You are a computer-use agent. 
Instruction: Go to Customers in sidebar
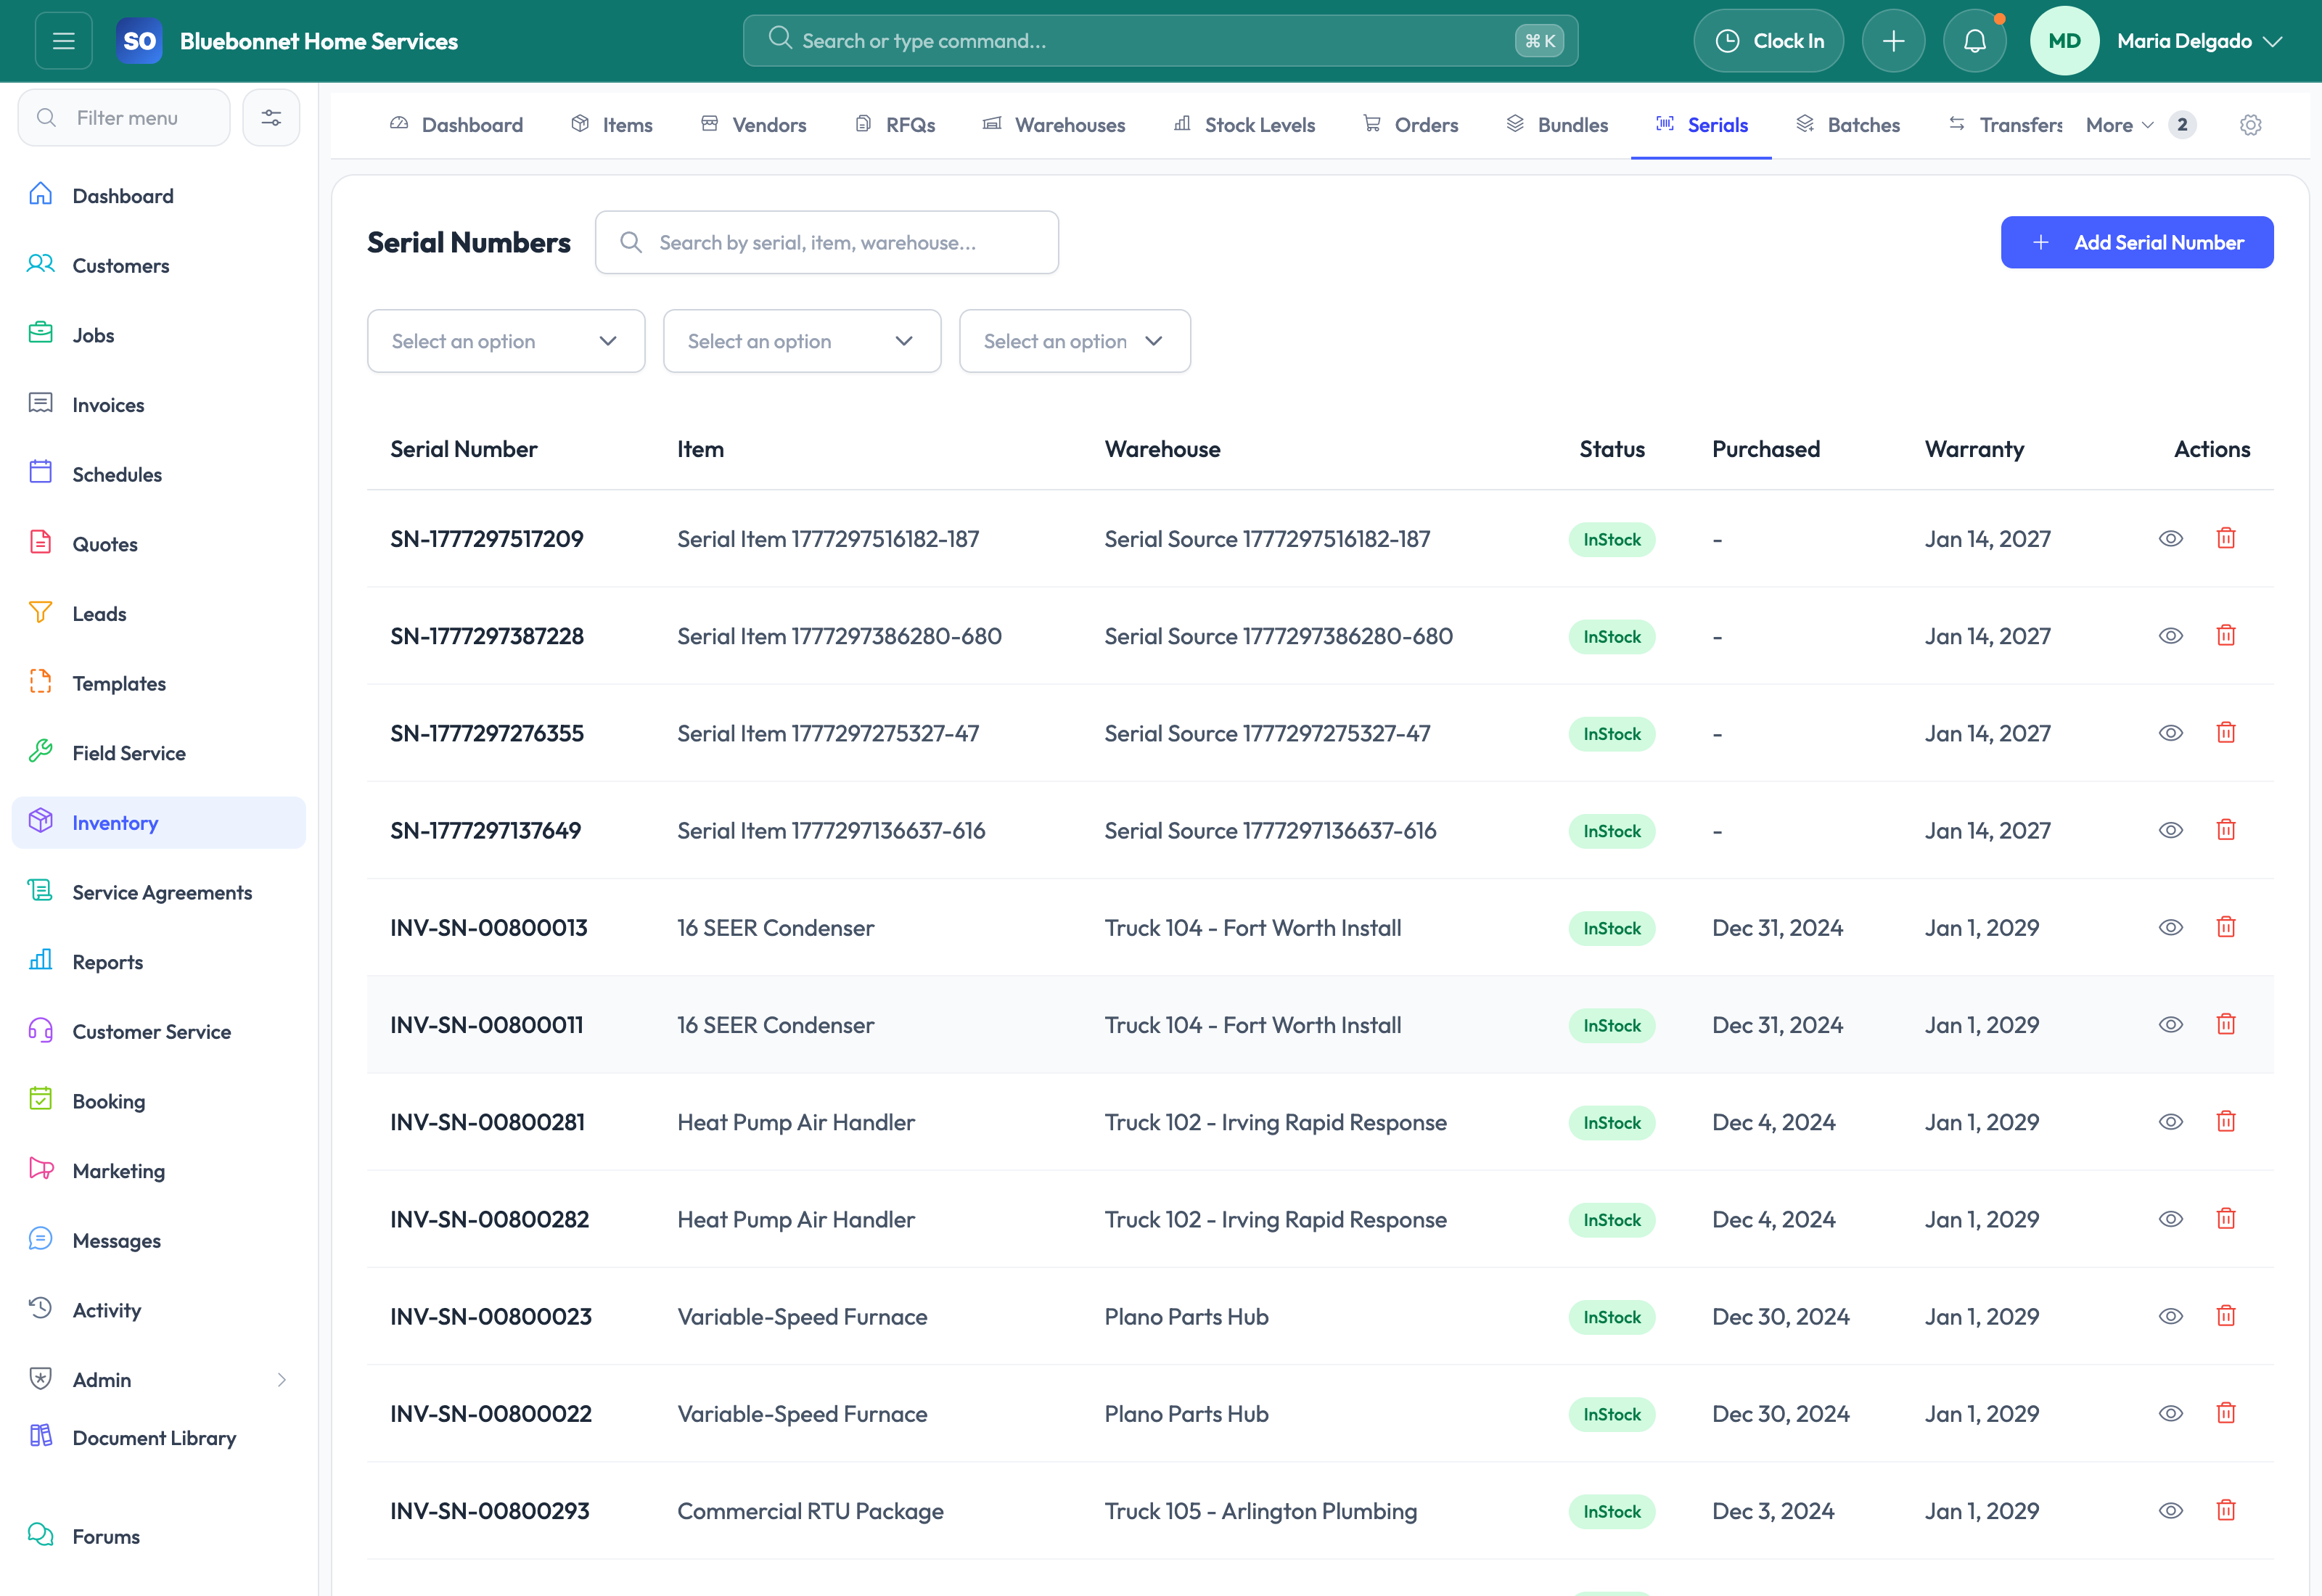click(159, 265)
